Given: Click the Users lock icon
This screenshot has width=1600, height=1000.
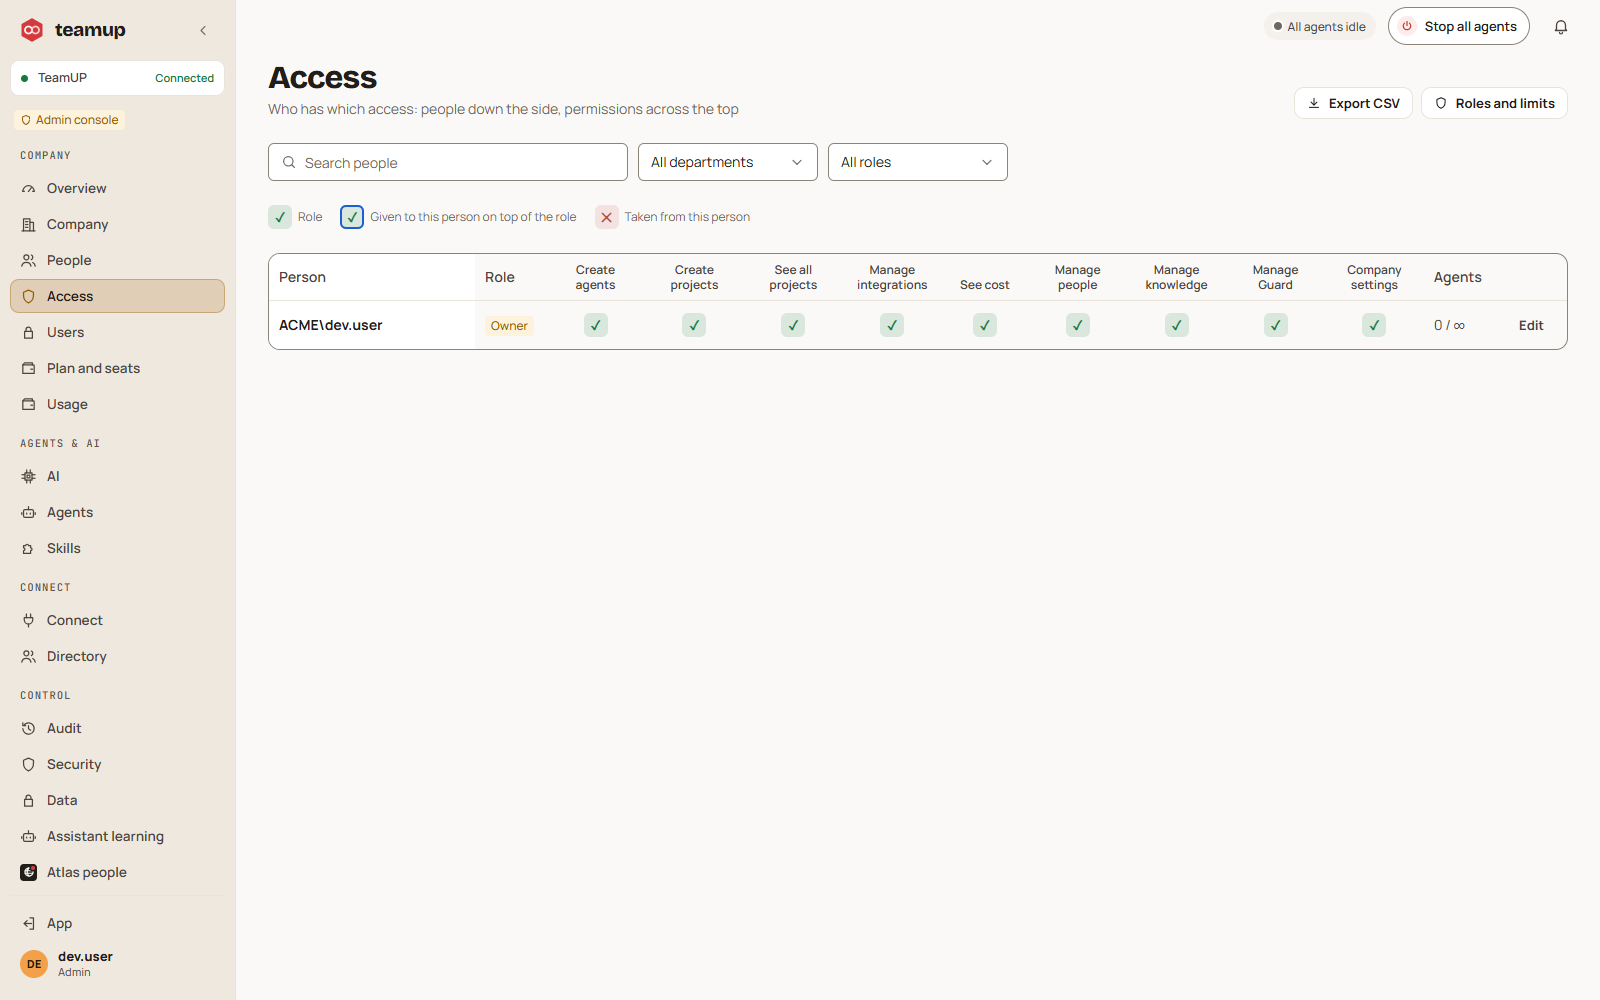Looking at the screenshot, I should click(x=29, y=332).
